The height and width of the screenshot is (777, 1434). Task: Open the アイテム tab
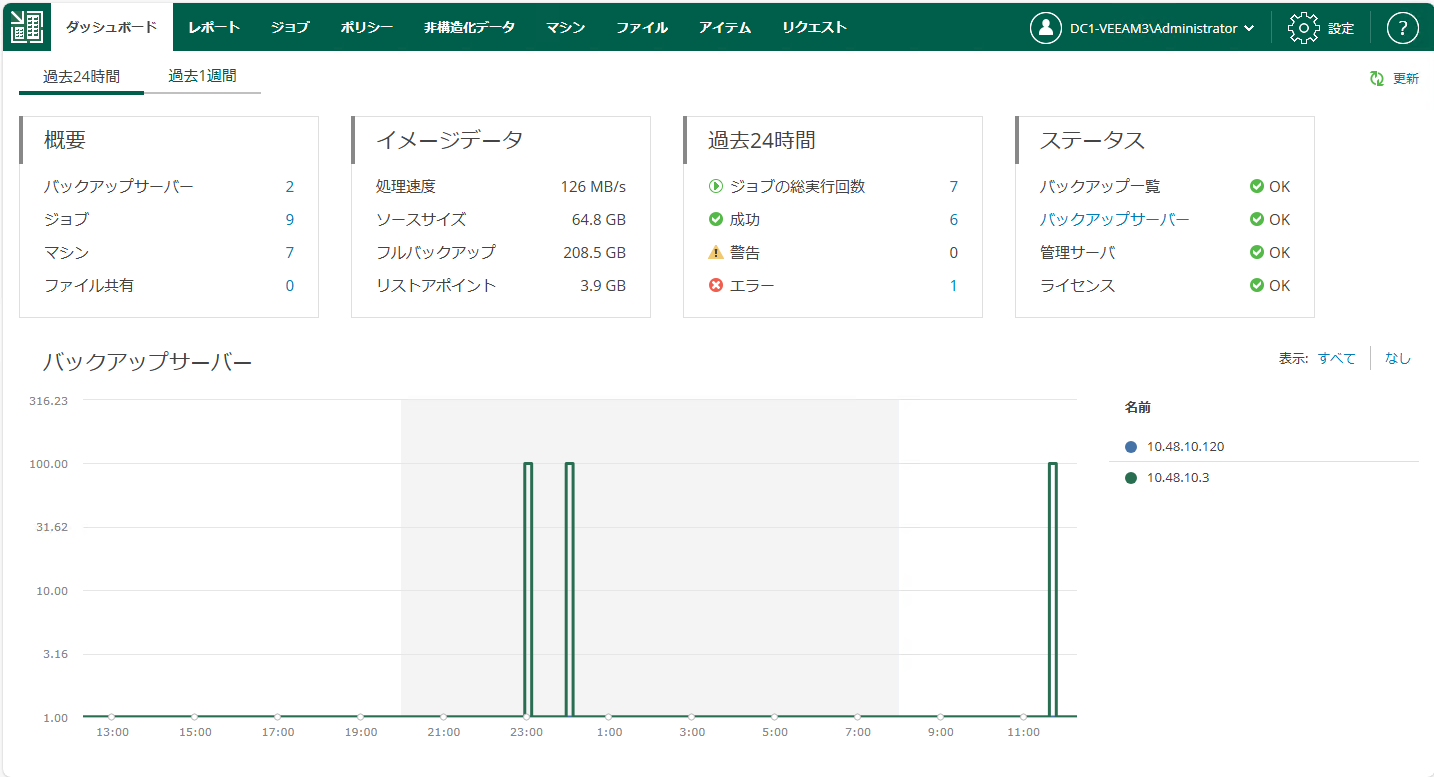coord(725,27)
